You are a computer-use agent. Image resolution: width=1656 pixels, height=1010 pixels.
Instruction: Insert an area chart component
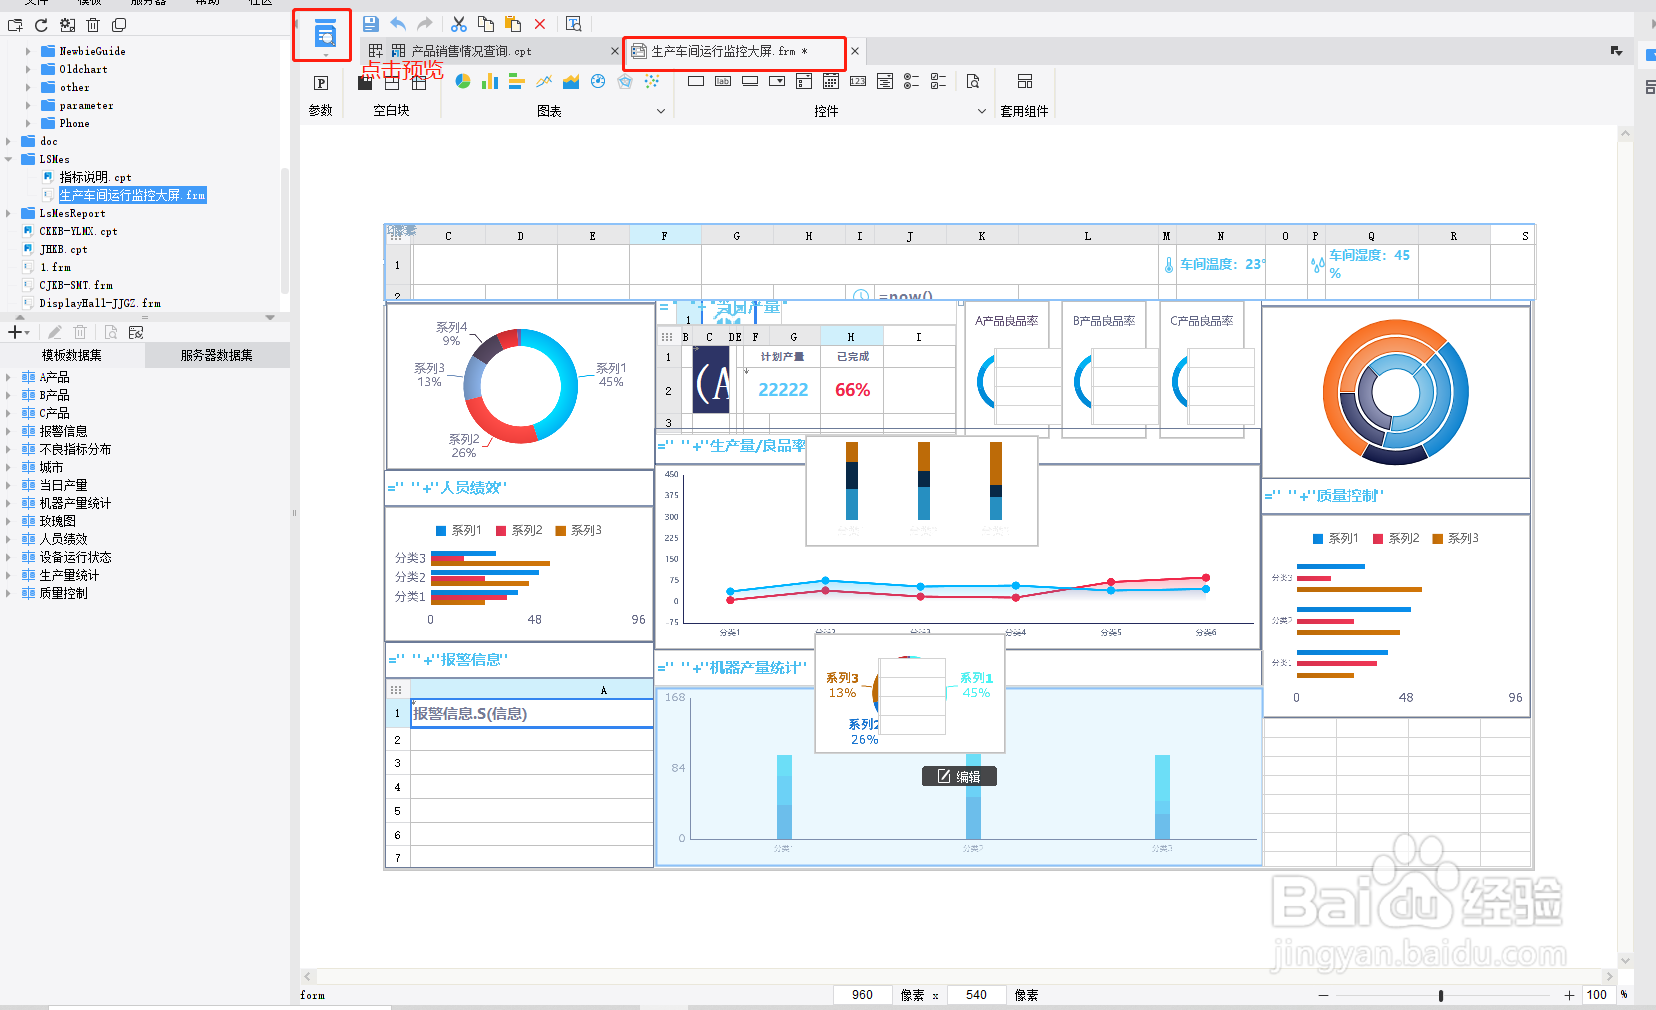(571, 81)
